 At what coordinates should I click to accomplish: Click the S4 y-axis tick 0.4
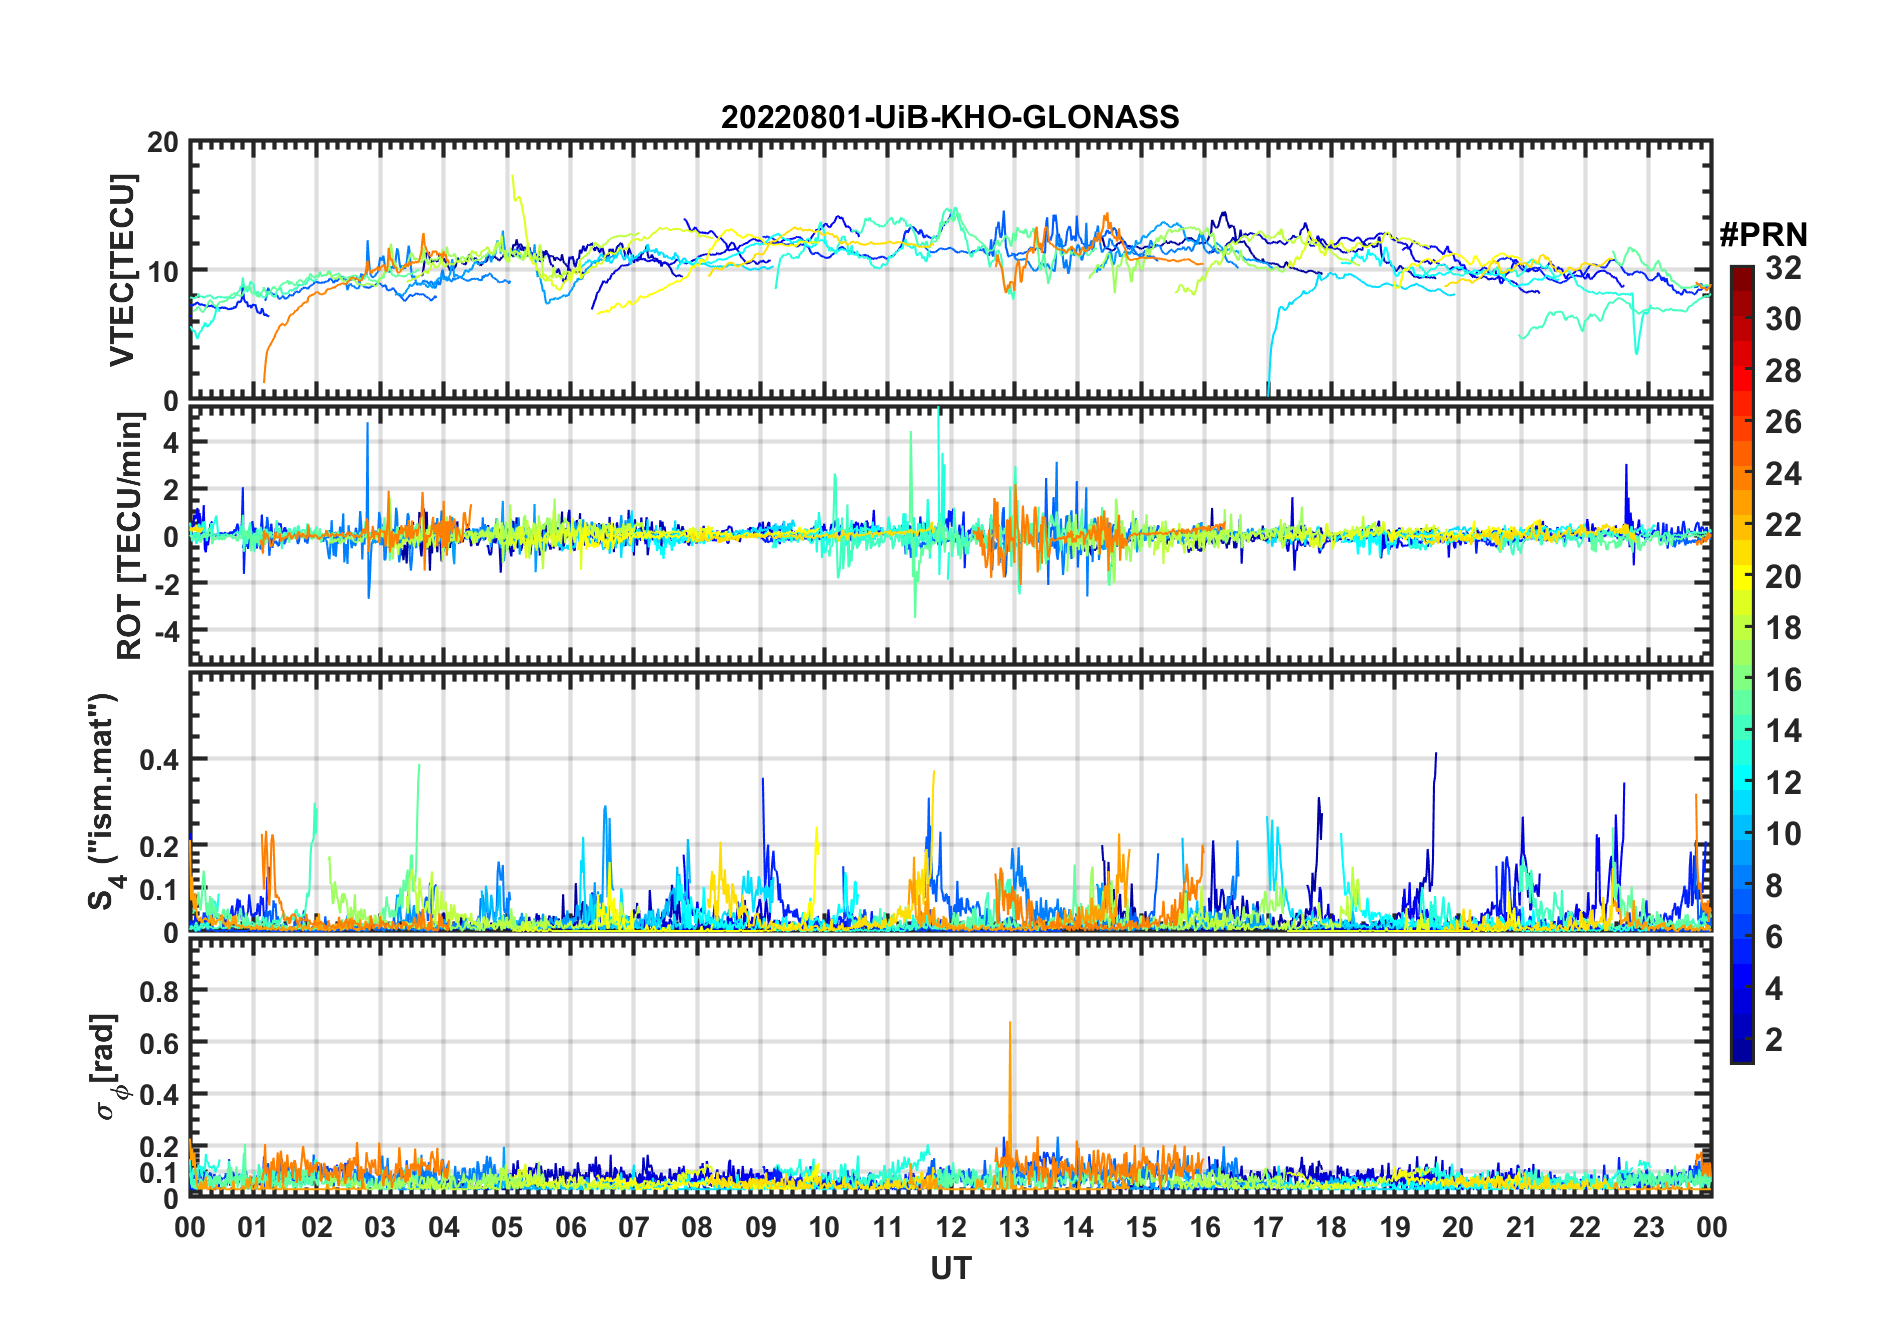click(159, 760)
